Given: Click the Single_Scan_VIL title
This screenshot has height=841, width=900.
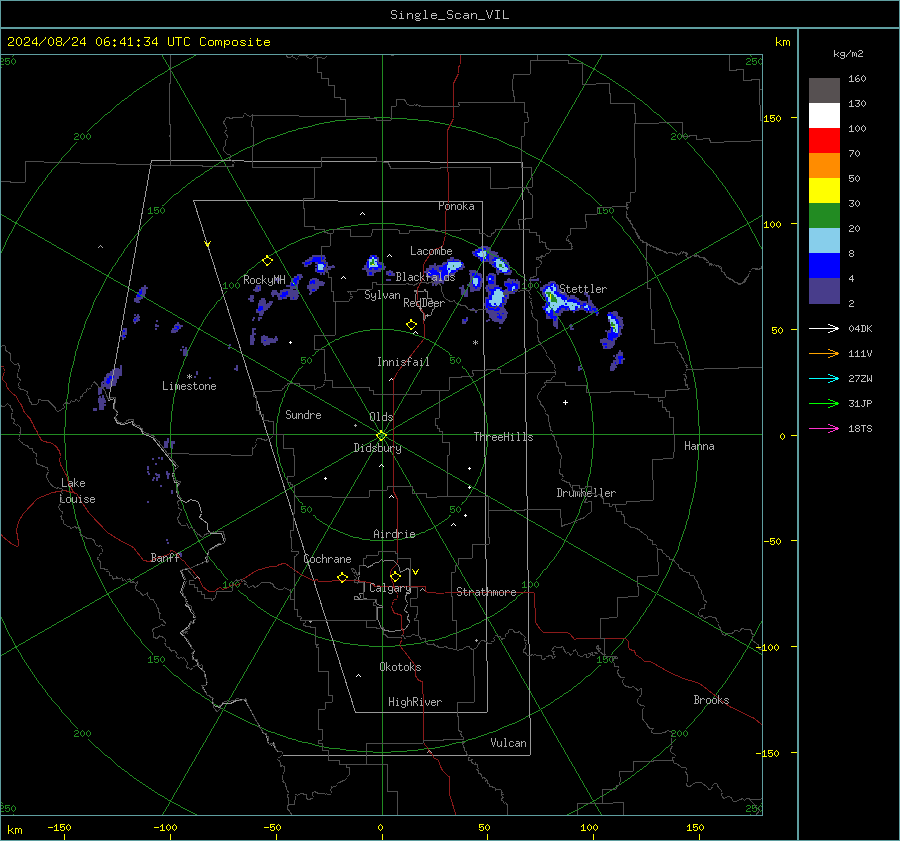Looking at the screenshot, I should coord(449,15).
